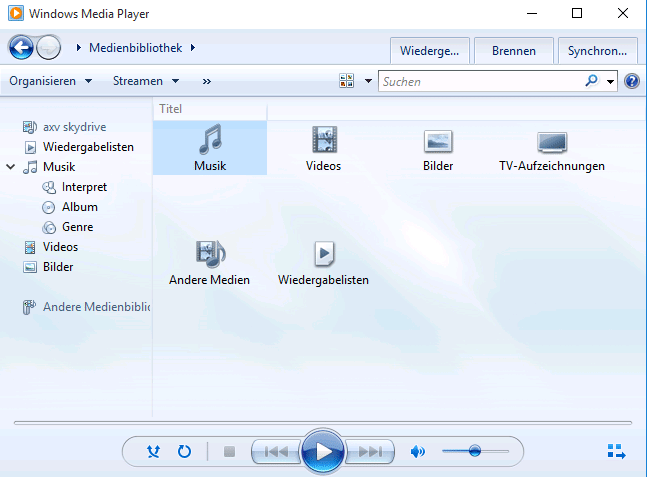The height and width of the screenshot is (477, 647).
Task: Select Musik in the sidebar tree
Action: click(49, 167)
